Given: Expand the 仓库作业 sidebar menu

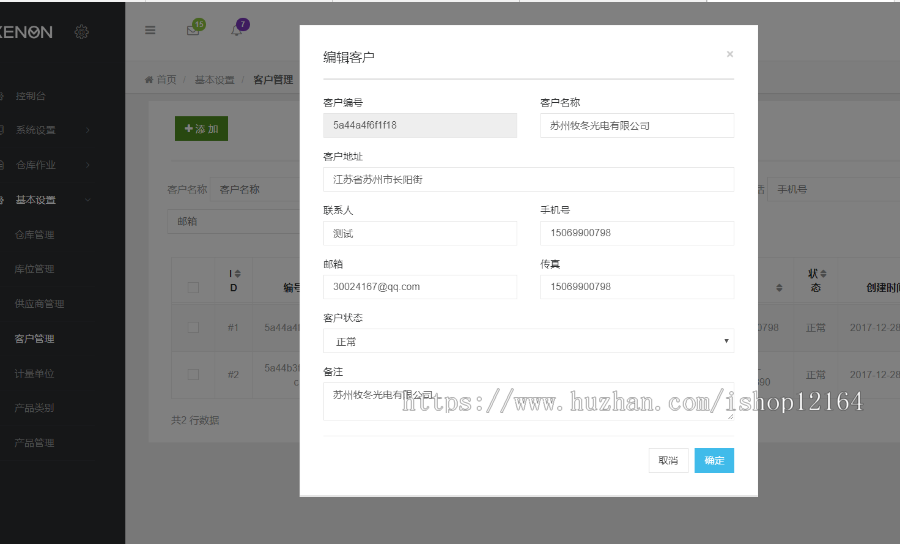Looking at the screenshot, I should coord(46,165).
